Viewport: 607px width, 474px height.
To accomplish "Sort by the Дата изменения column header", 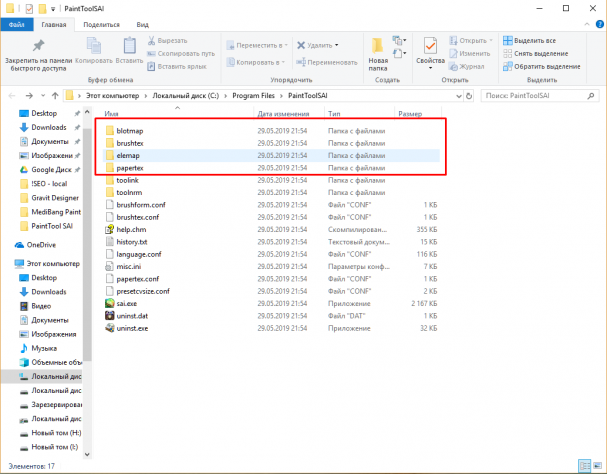I will click(x=281, y=114).
